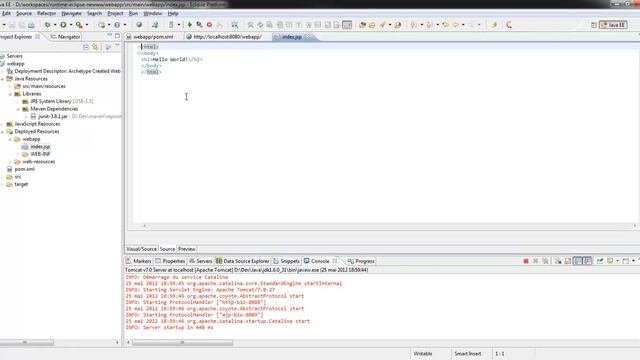Click Remove All Terminated Launches icon
Image resolution: width=640 pixels, height=360 pixels.
(x=545, y=261)
